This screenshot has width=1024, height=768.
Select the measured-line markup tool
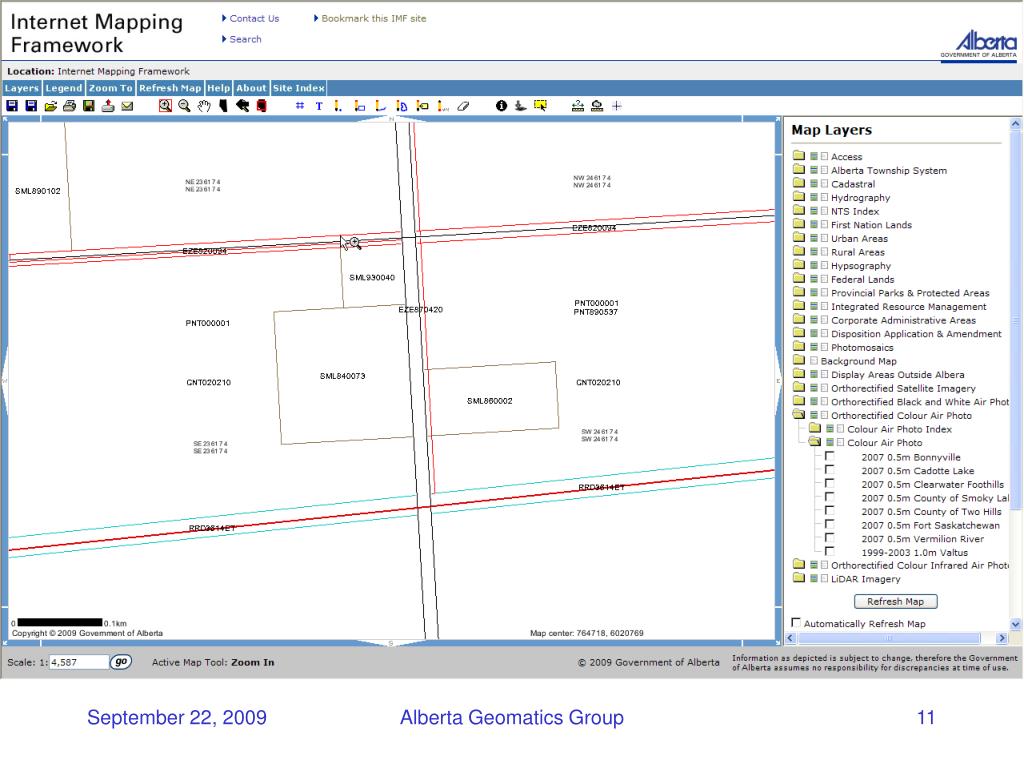(443, 106)
